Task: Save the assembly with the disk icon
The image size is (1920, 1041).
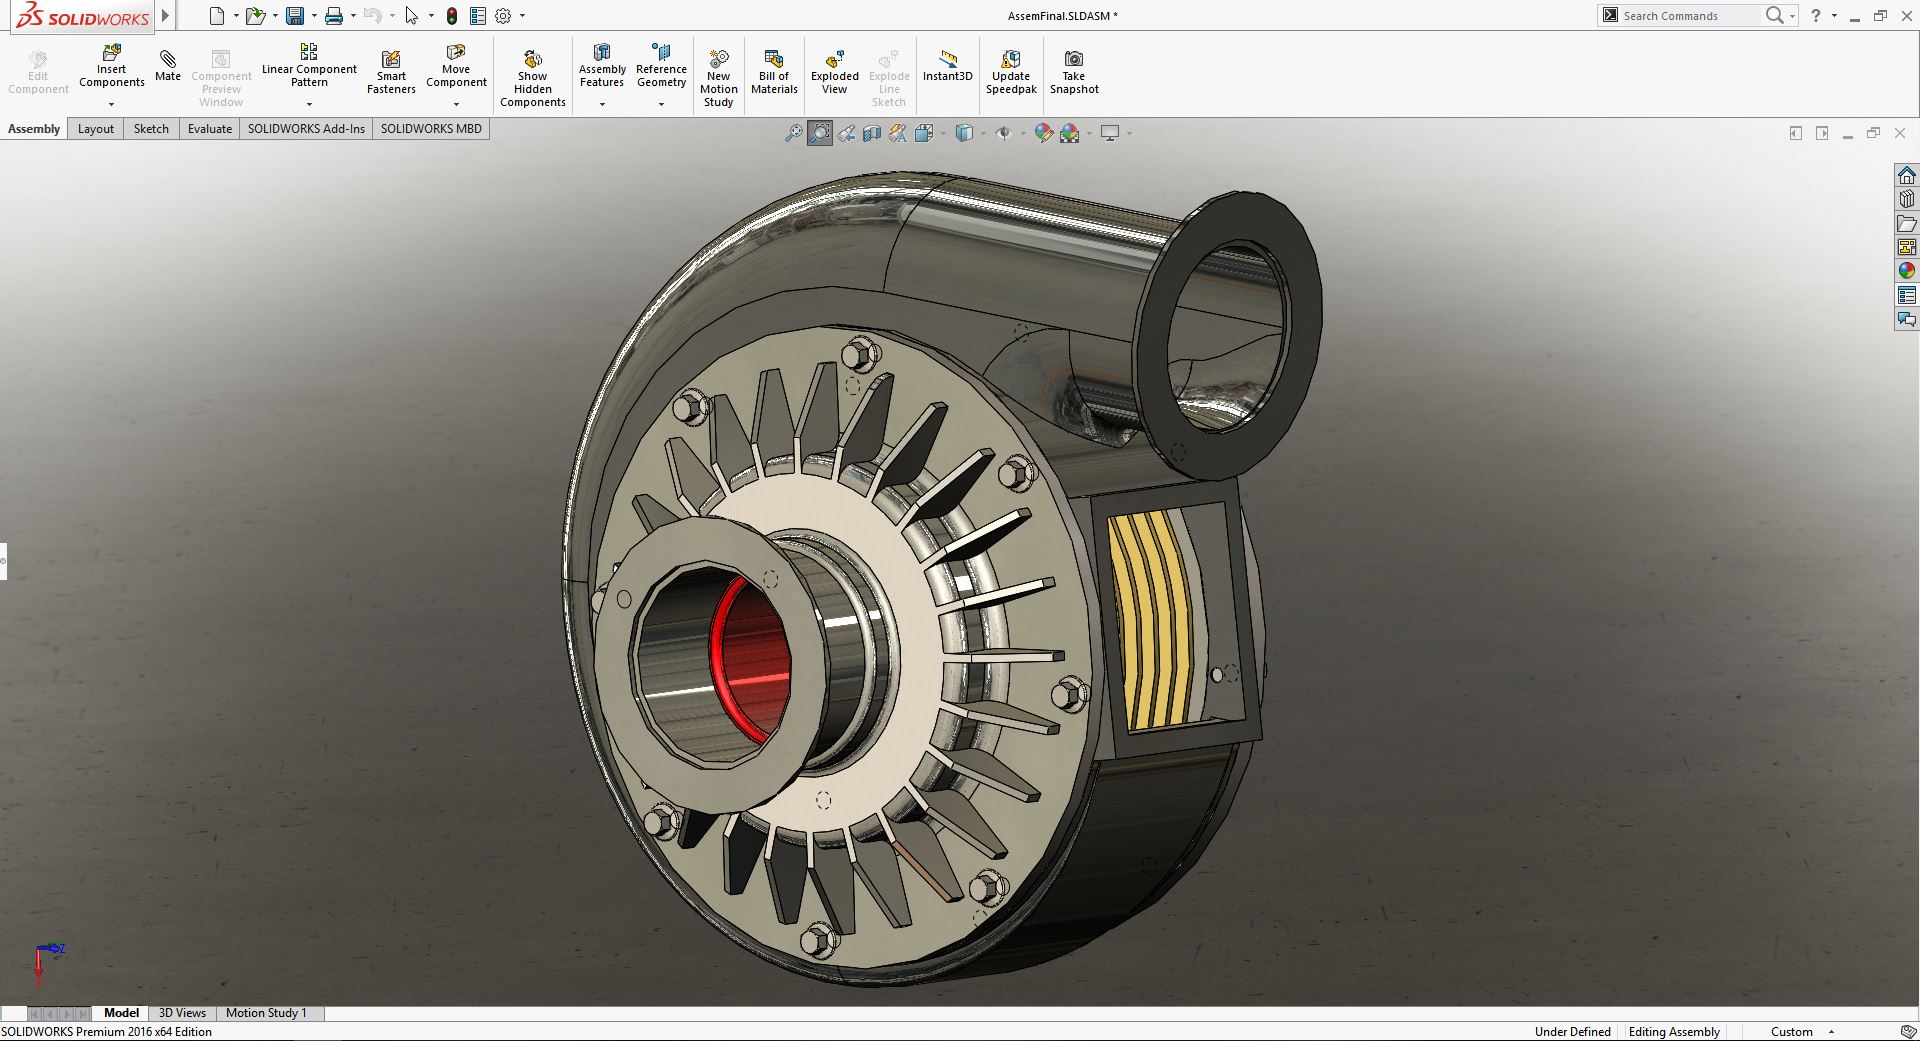Action: pyautogui.click(x=295, y=16)
